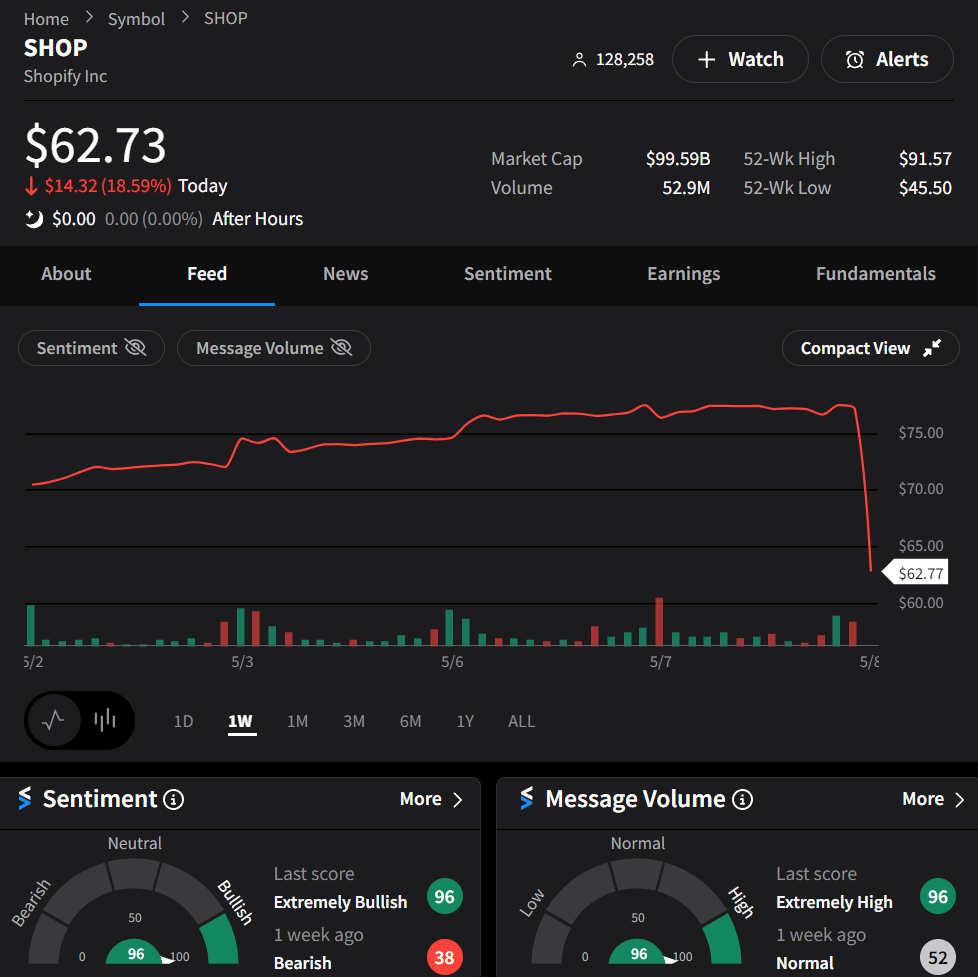
Task: Click the Stocktwits logo in the Message Volume card
Action: coord(527,799)
